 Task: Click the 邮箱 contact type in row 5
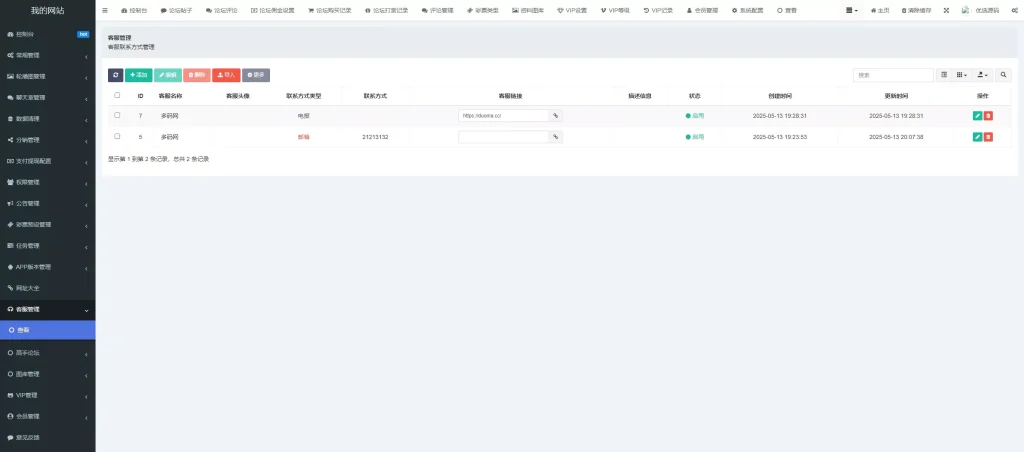click(304, 137)
